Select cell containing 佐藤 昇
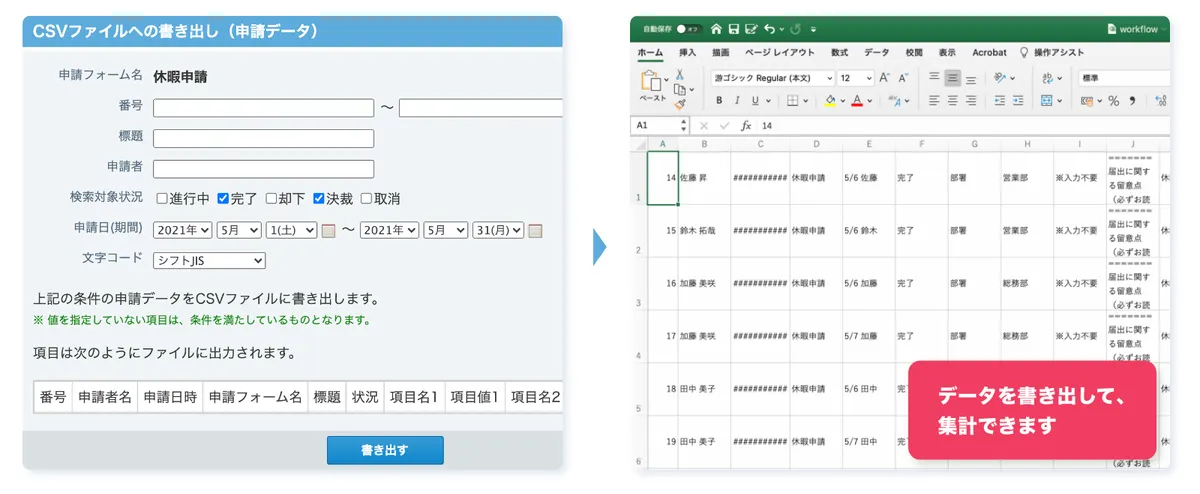Image resolution: width=1200 pixels, height=494 pixels. point(704,178)
